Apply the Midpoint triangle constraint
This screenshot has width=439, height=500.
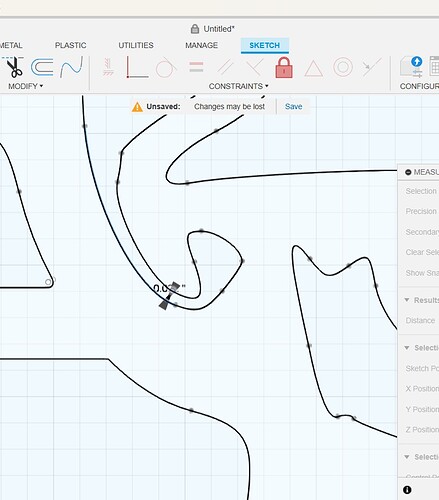tap(313, 69)
